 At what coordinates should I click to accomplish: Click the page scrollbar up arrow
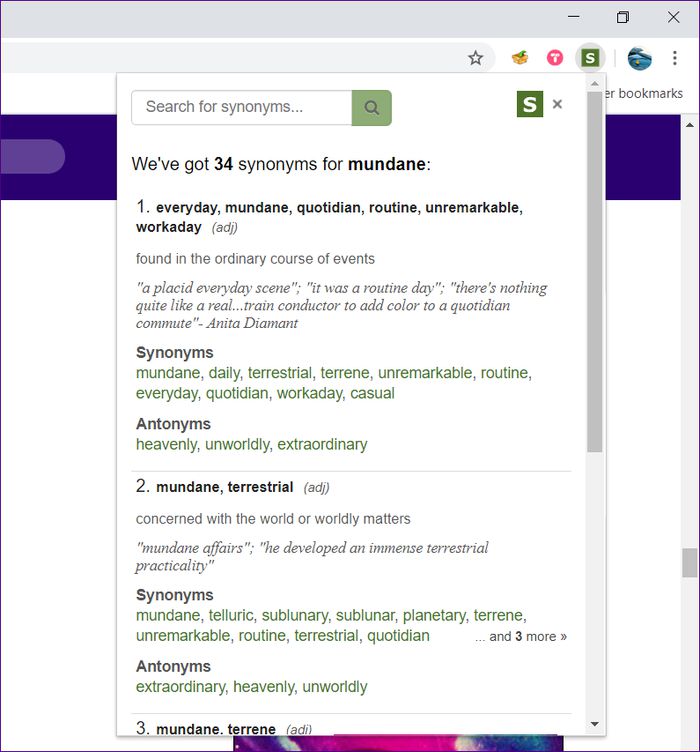pyautogui.click(x=689, y=125)
